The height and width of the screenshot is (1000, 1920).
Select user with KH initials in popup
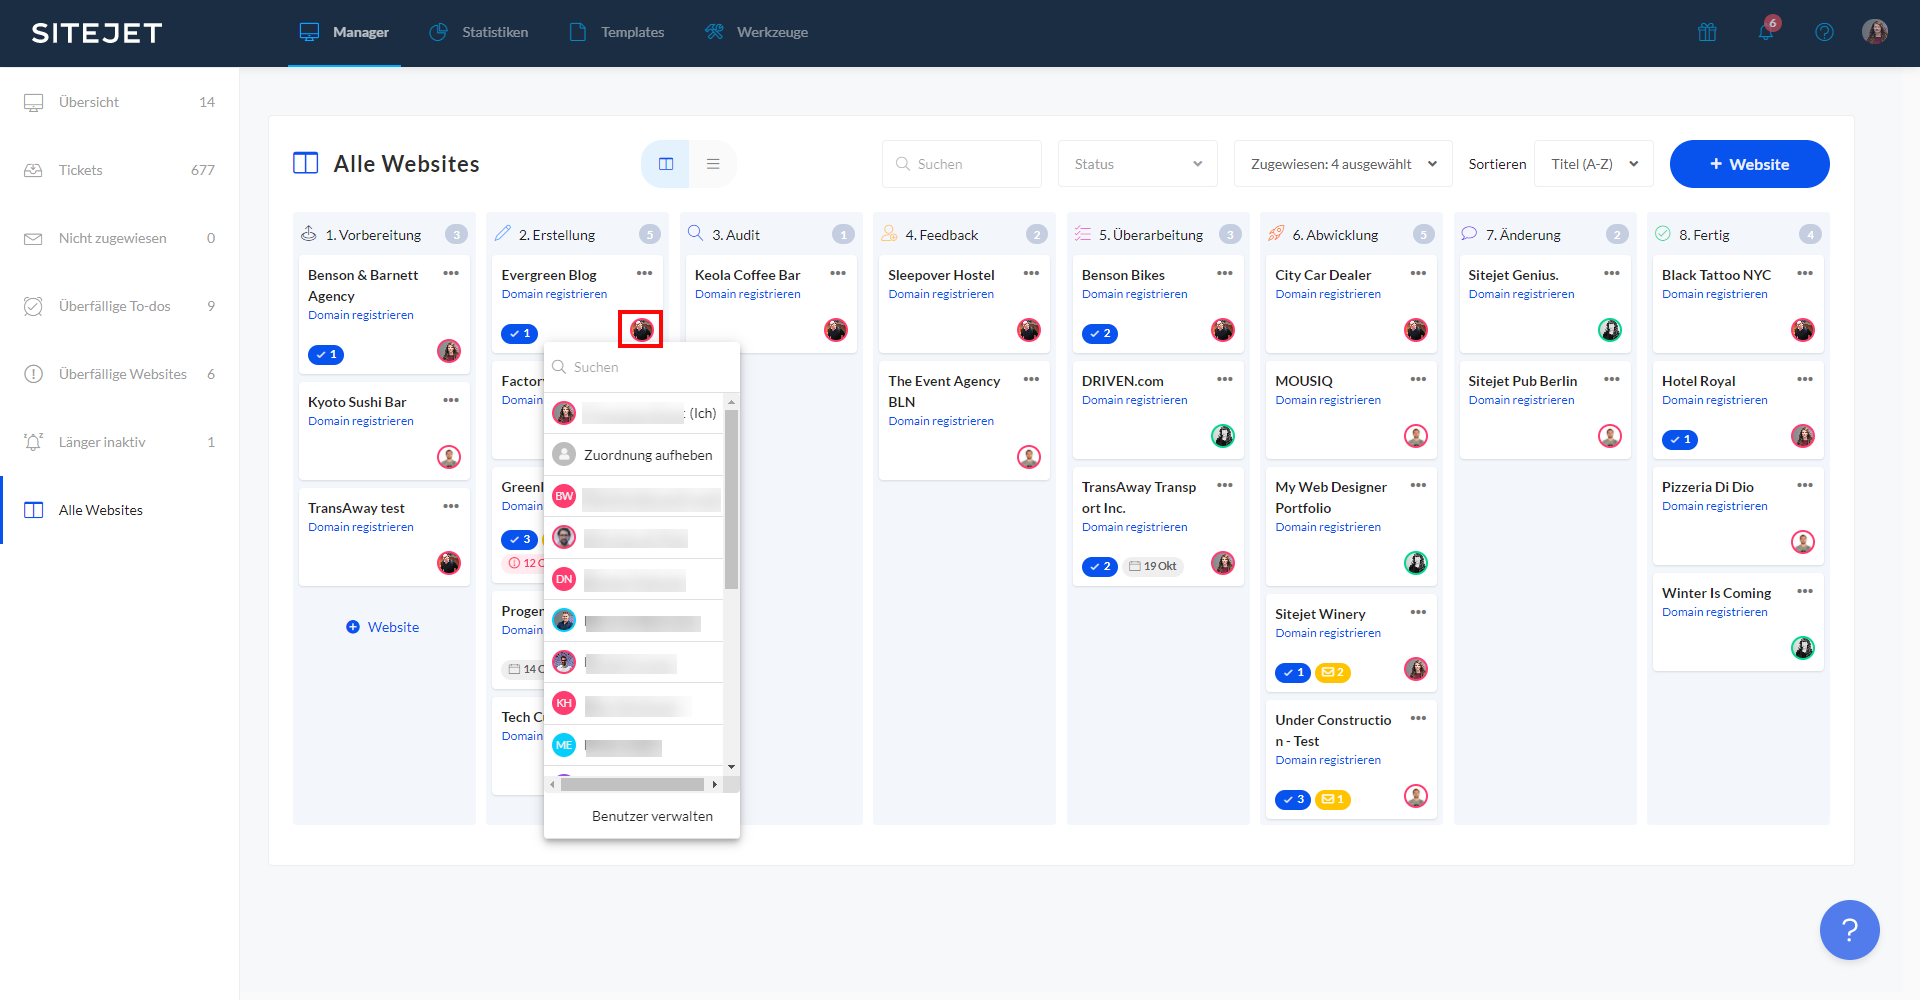click(x=634, y=704)
